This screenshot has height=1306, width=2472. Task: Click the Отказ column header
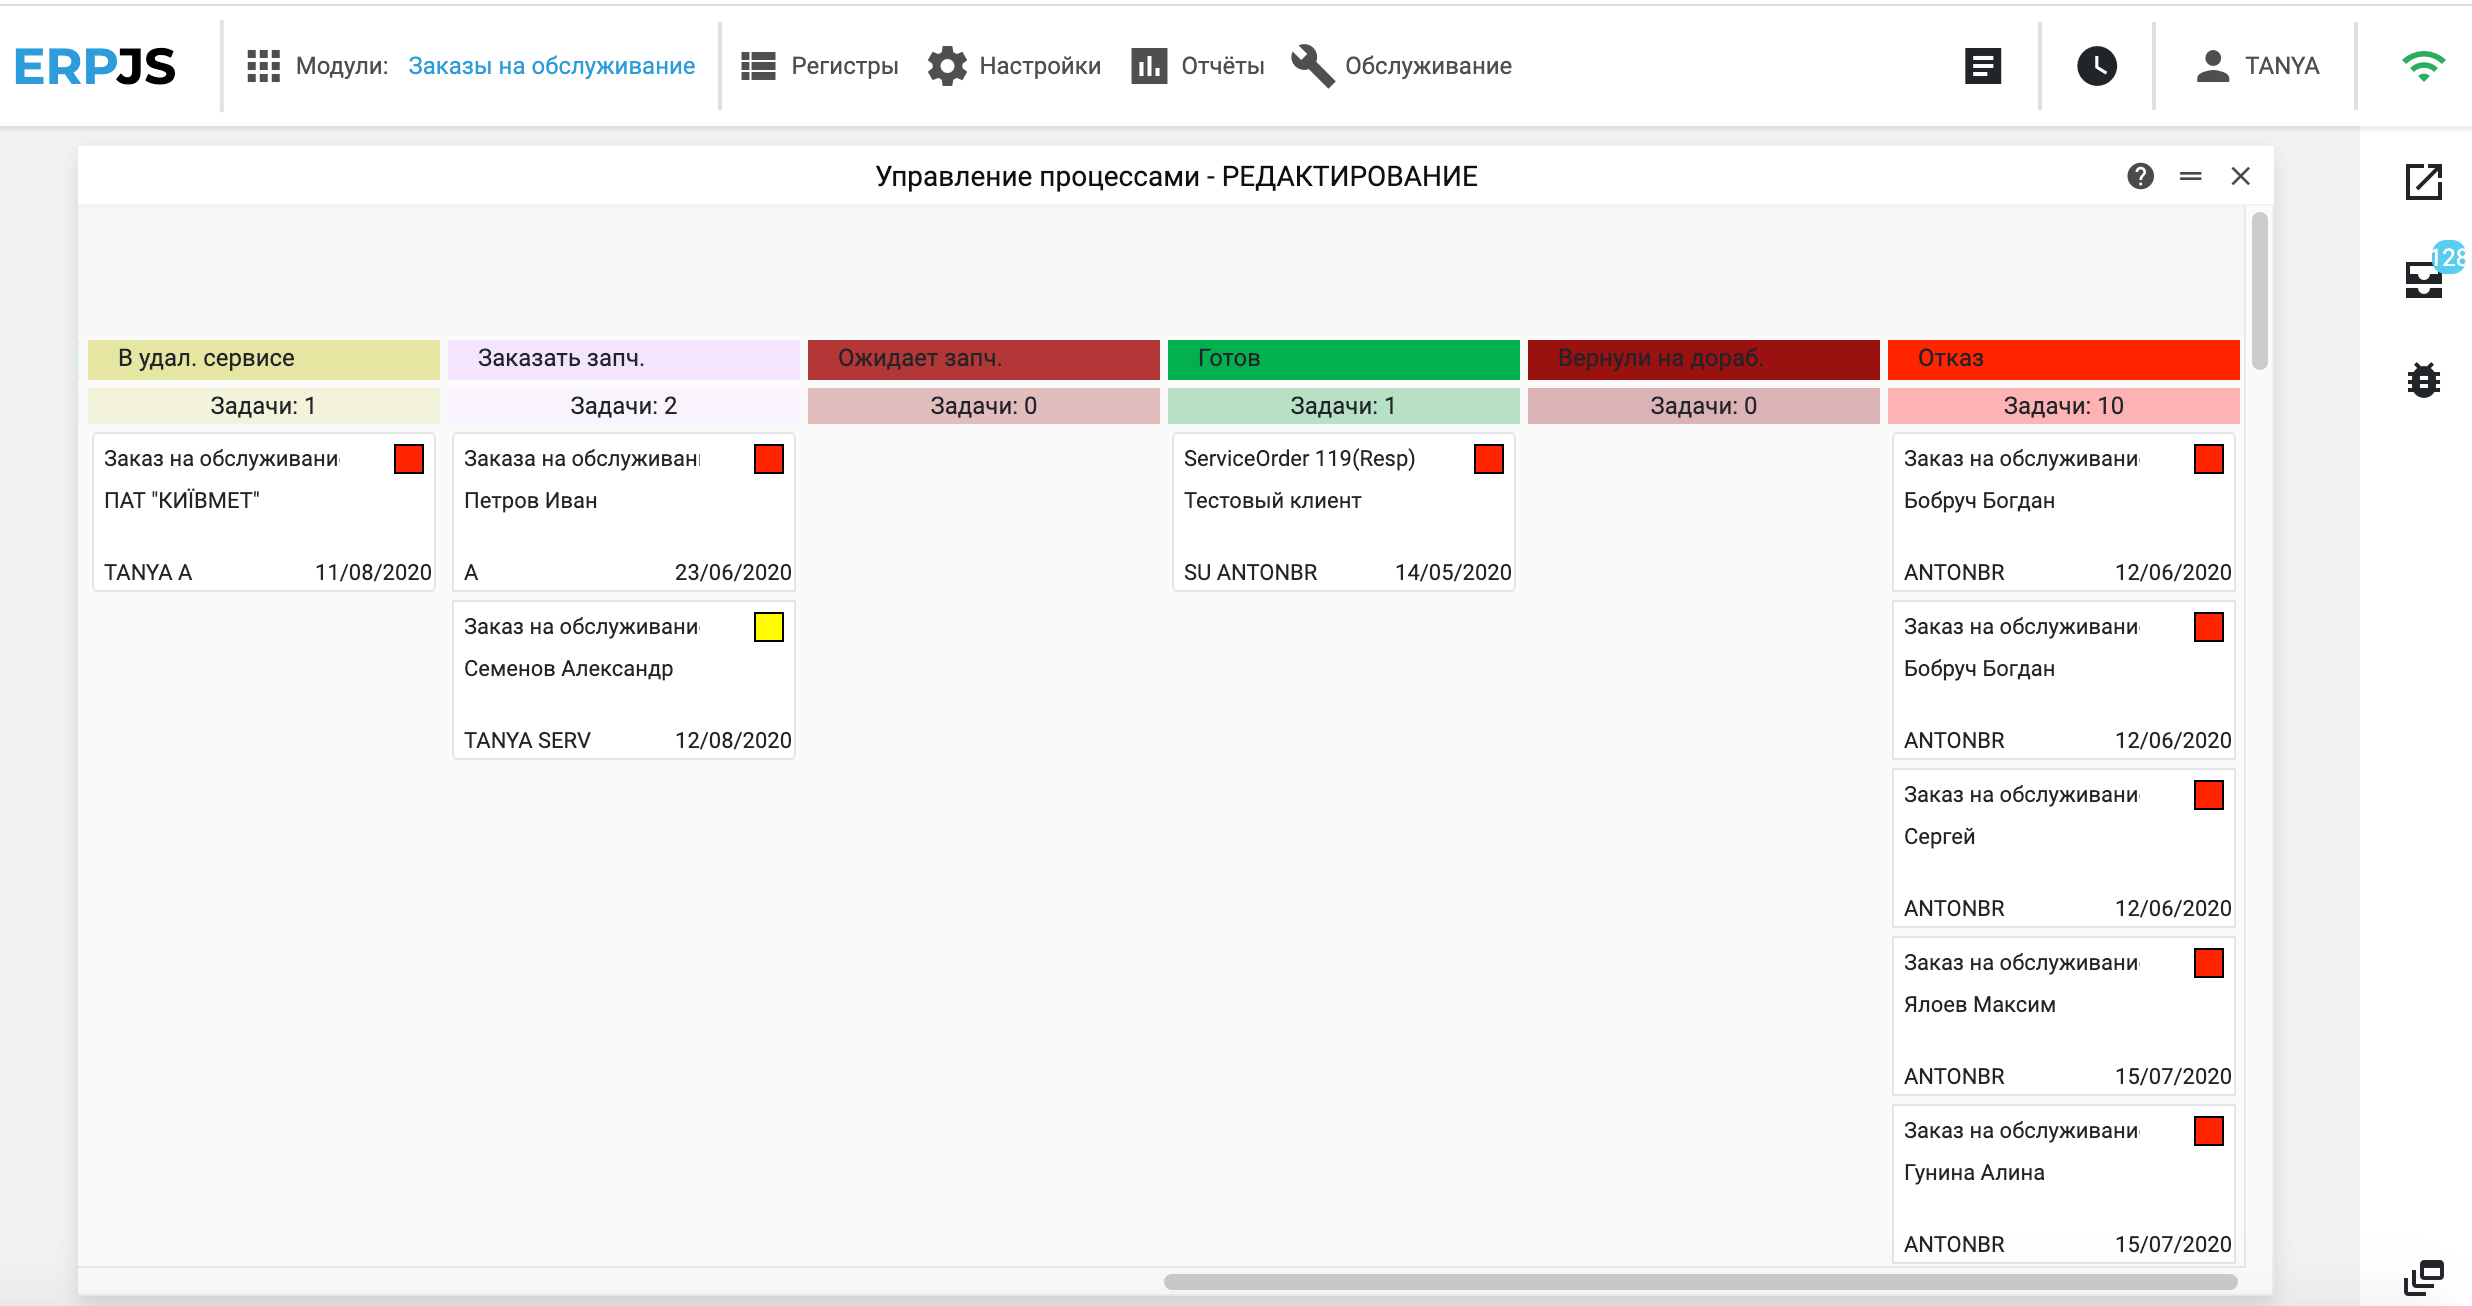point(2062,358)
